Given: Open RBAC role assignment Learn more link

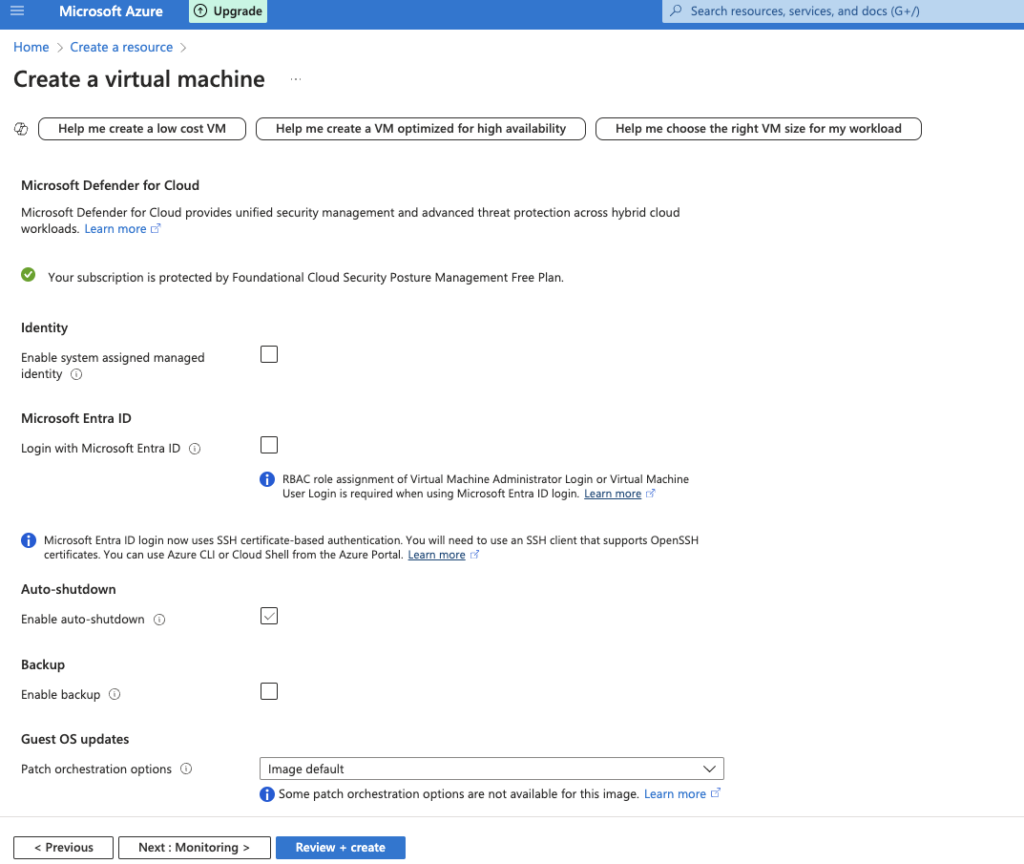Looking at the screenshot, I should [613, 494].
